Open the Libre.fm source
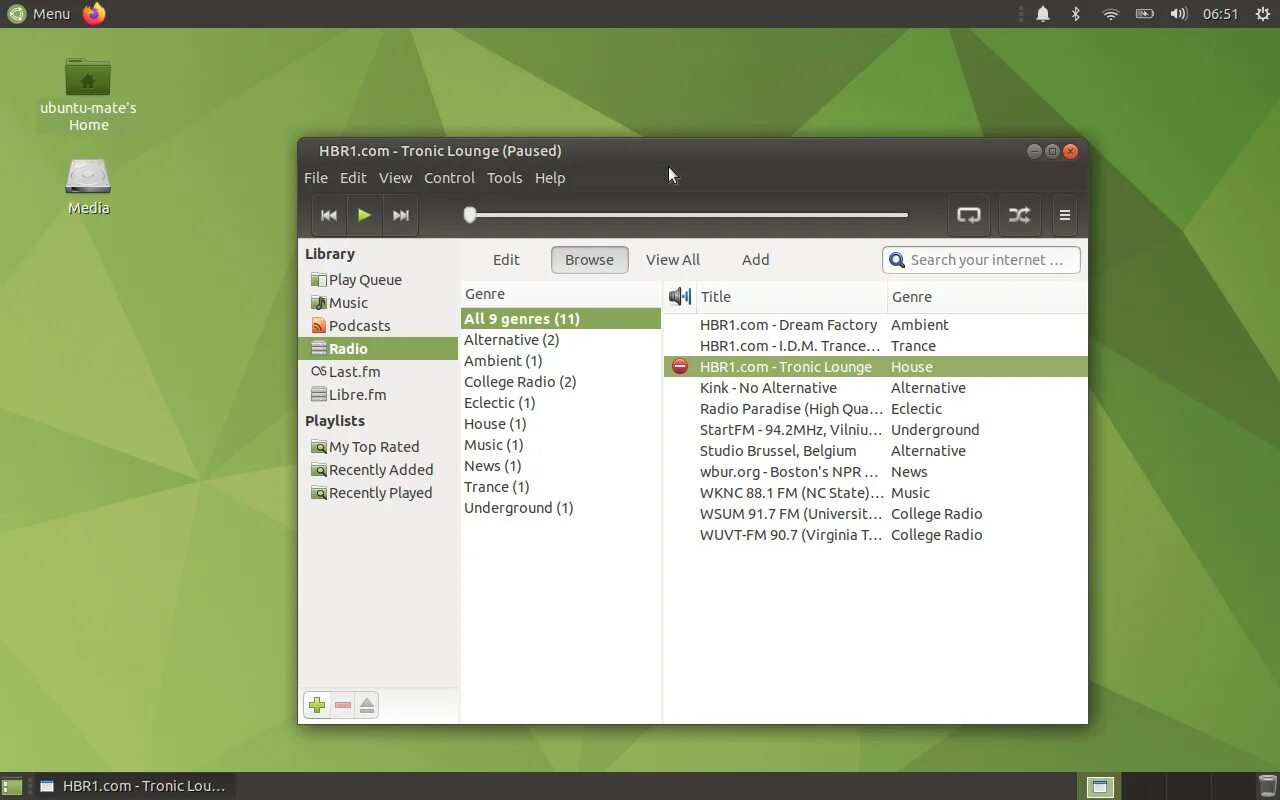1280x800 pixels. pyautogui.click(x=378, y=395)
